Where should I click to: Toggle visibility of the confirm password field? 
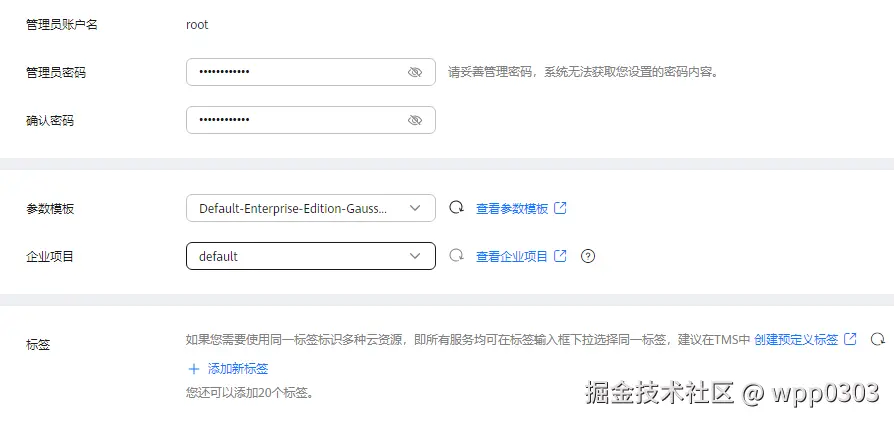(415, 120)
